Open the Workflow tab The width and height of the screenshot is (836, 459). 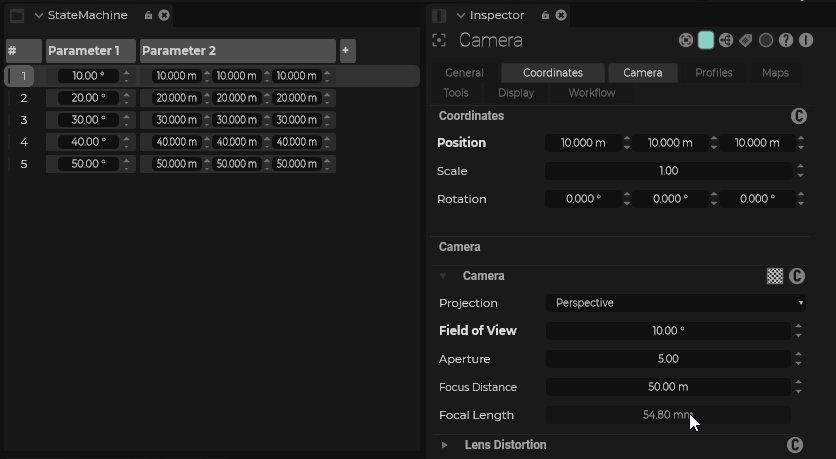(591, 93)
